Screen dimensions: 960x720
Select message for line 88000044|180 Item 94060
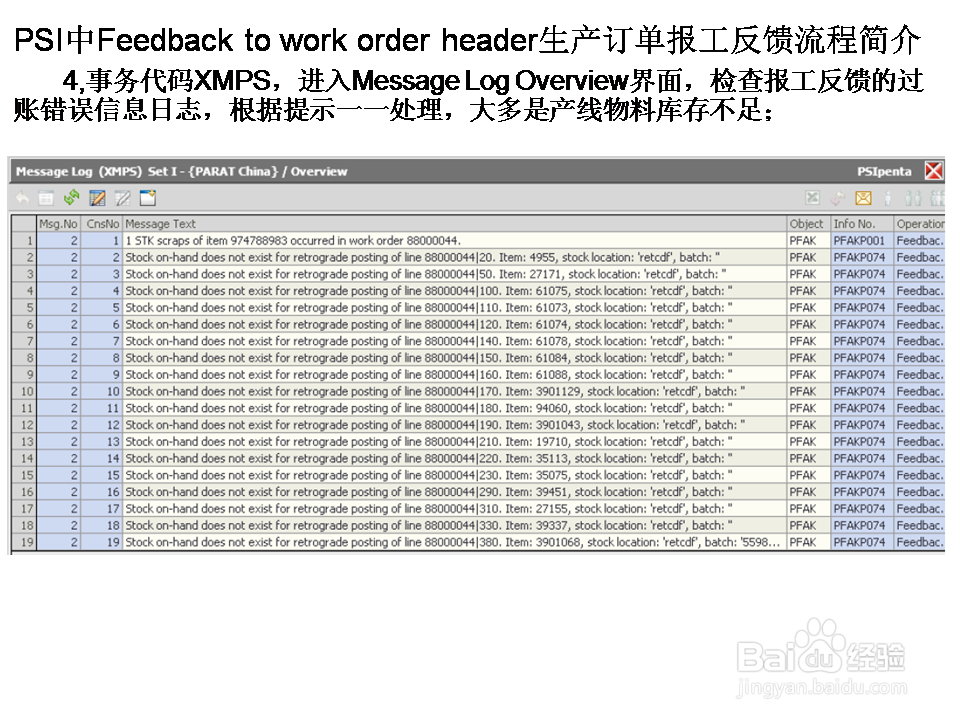pyautogui.click(x=454, y=408)
